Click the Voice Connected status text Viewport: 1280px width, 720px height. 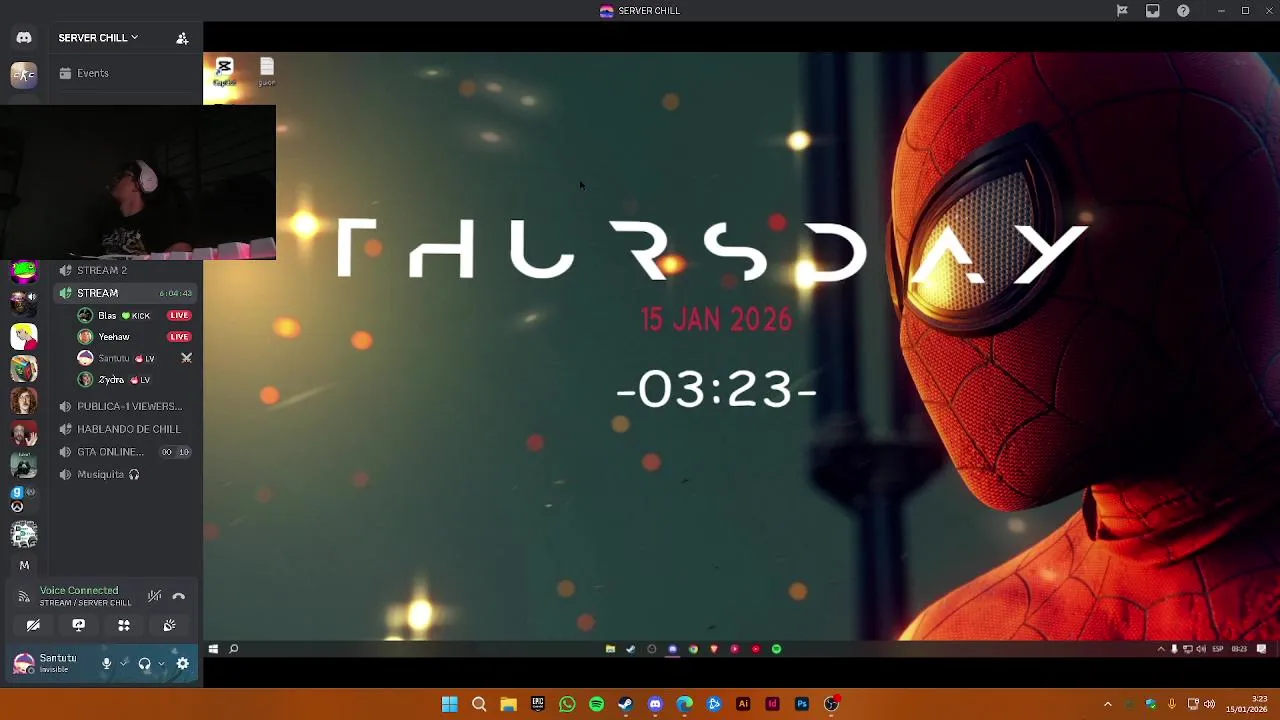[79, 591]
